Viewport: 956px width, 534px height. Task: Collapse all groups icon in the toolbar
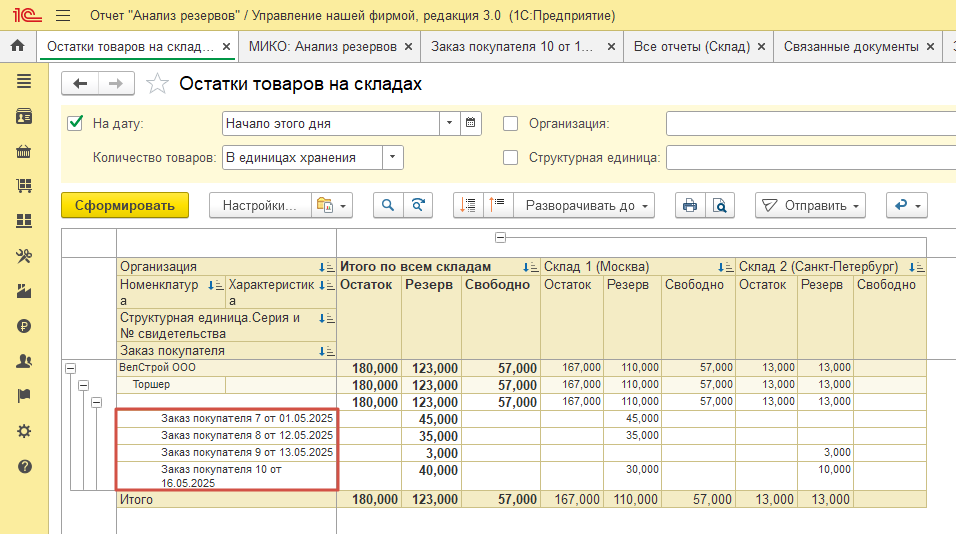click(x=468, y=205)
